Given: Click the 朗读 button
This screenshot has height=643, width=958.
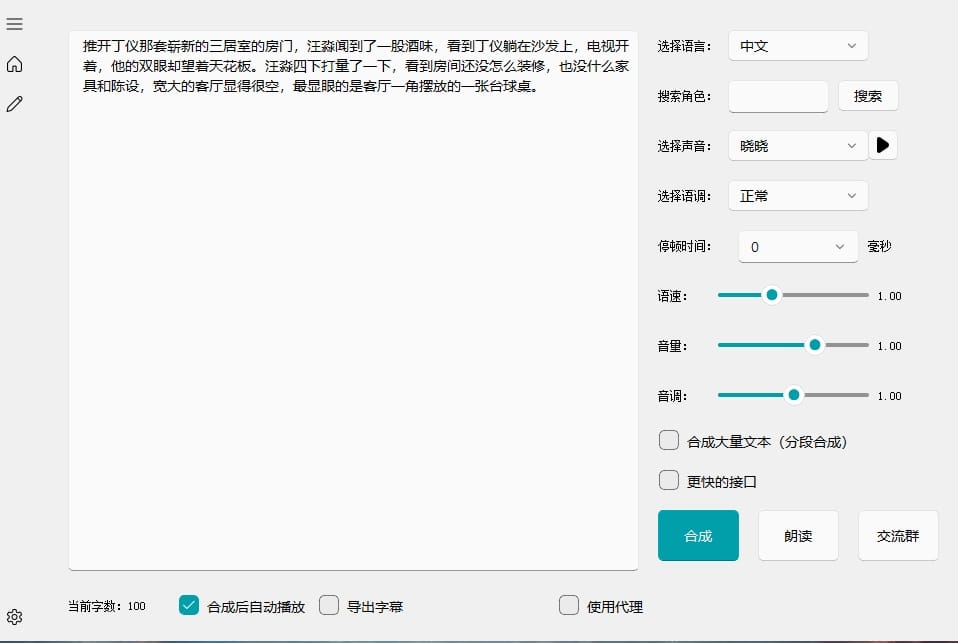Looking at the screenshot, I should click(x=798, y=535).
